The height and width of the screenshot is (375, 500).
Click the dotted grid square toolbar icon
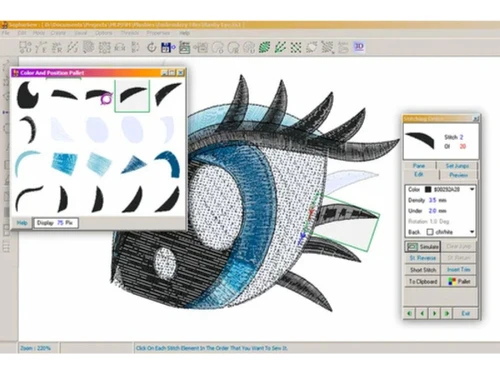coord(104,47)
